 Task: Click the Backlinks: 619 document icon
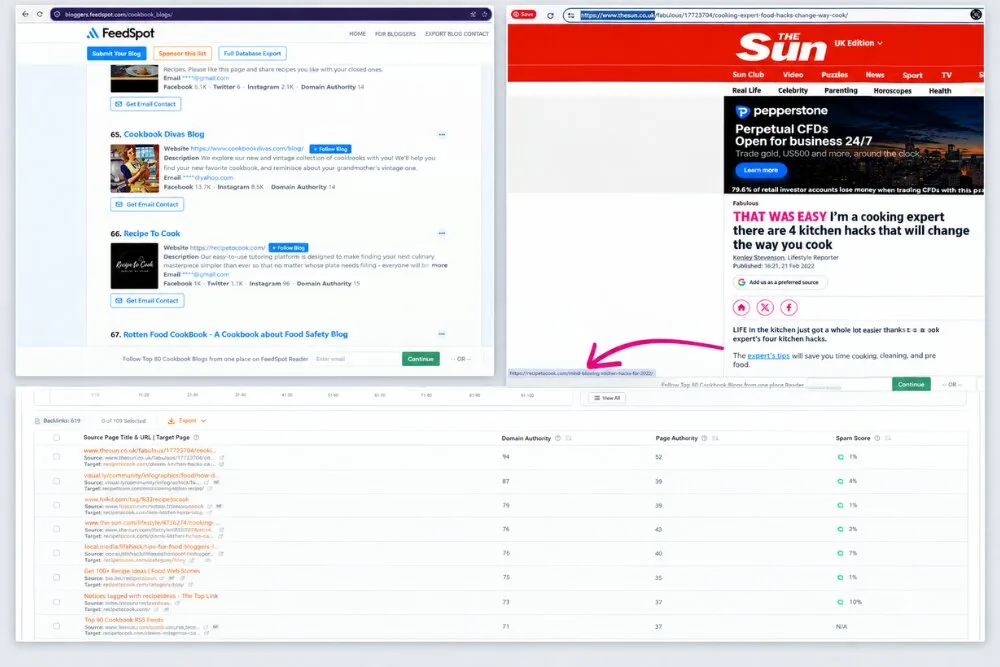[x=37, y=421]
